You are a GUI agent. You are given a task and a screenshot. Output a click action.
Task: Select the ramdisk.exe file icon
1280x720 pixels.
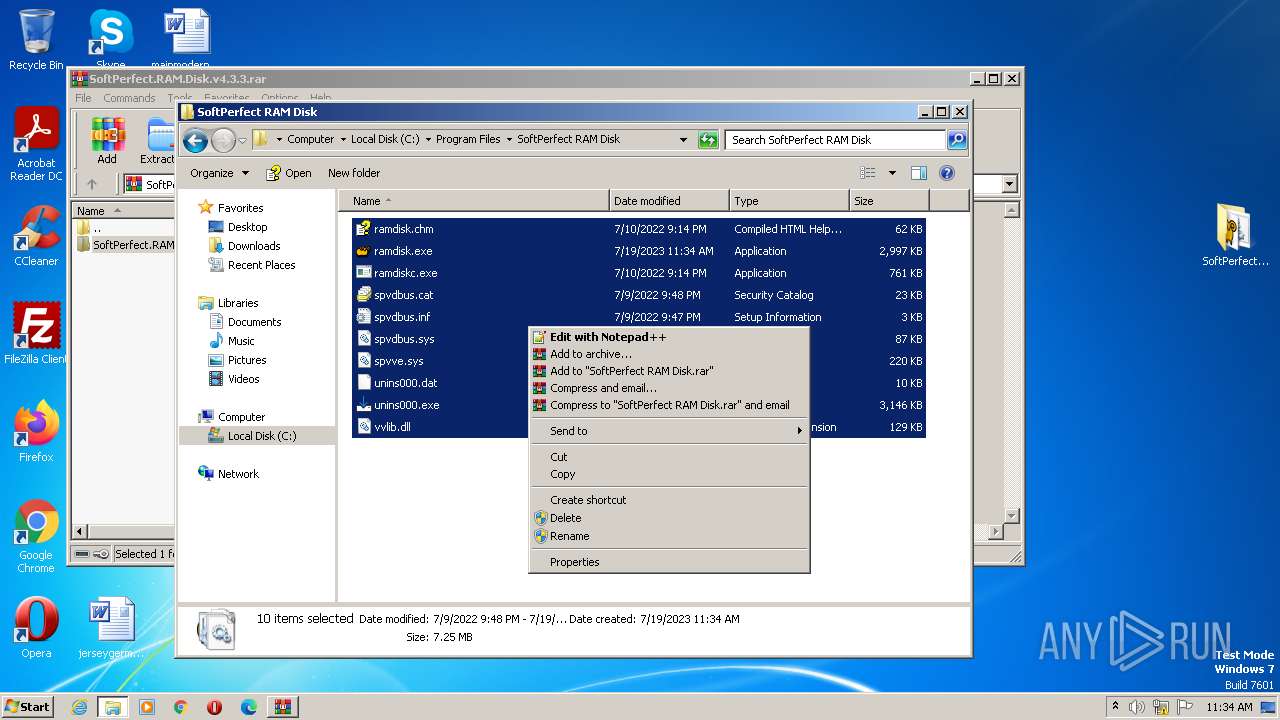point(364,251)
